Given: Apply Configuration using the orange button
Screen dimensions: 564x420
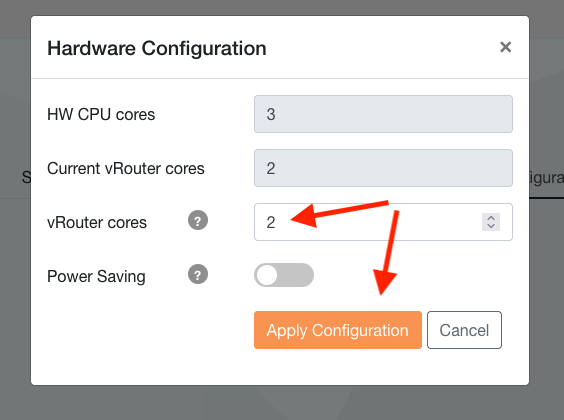Looking at the screenshot, I should click(338, 330).
